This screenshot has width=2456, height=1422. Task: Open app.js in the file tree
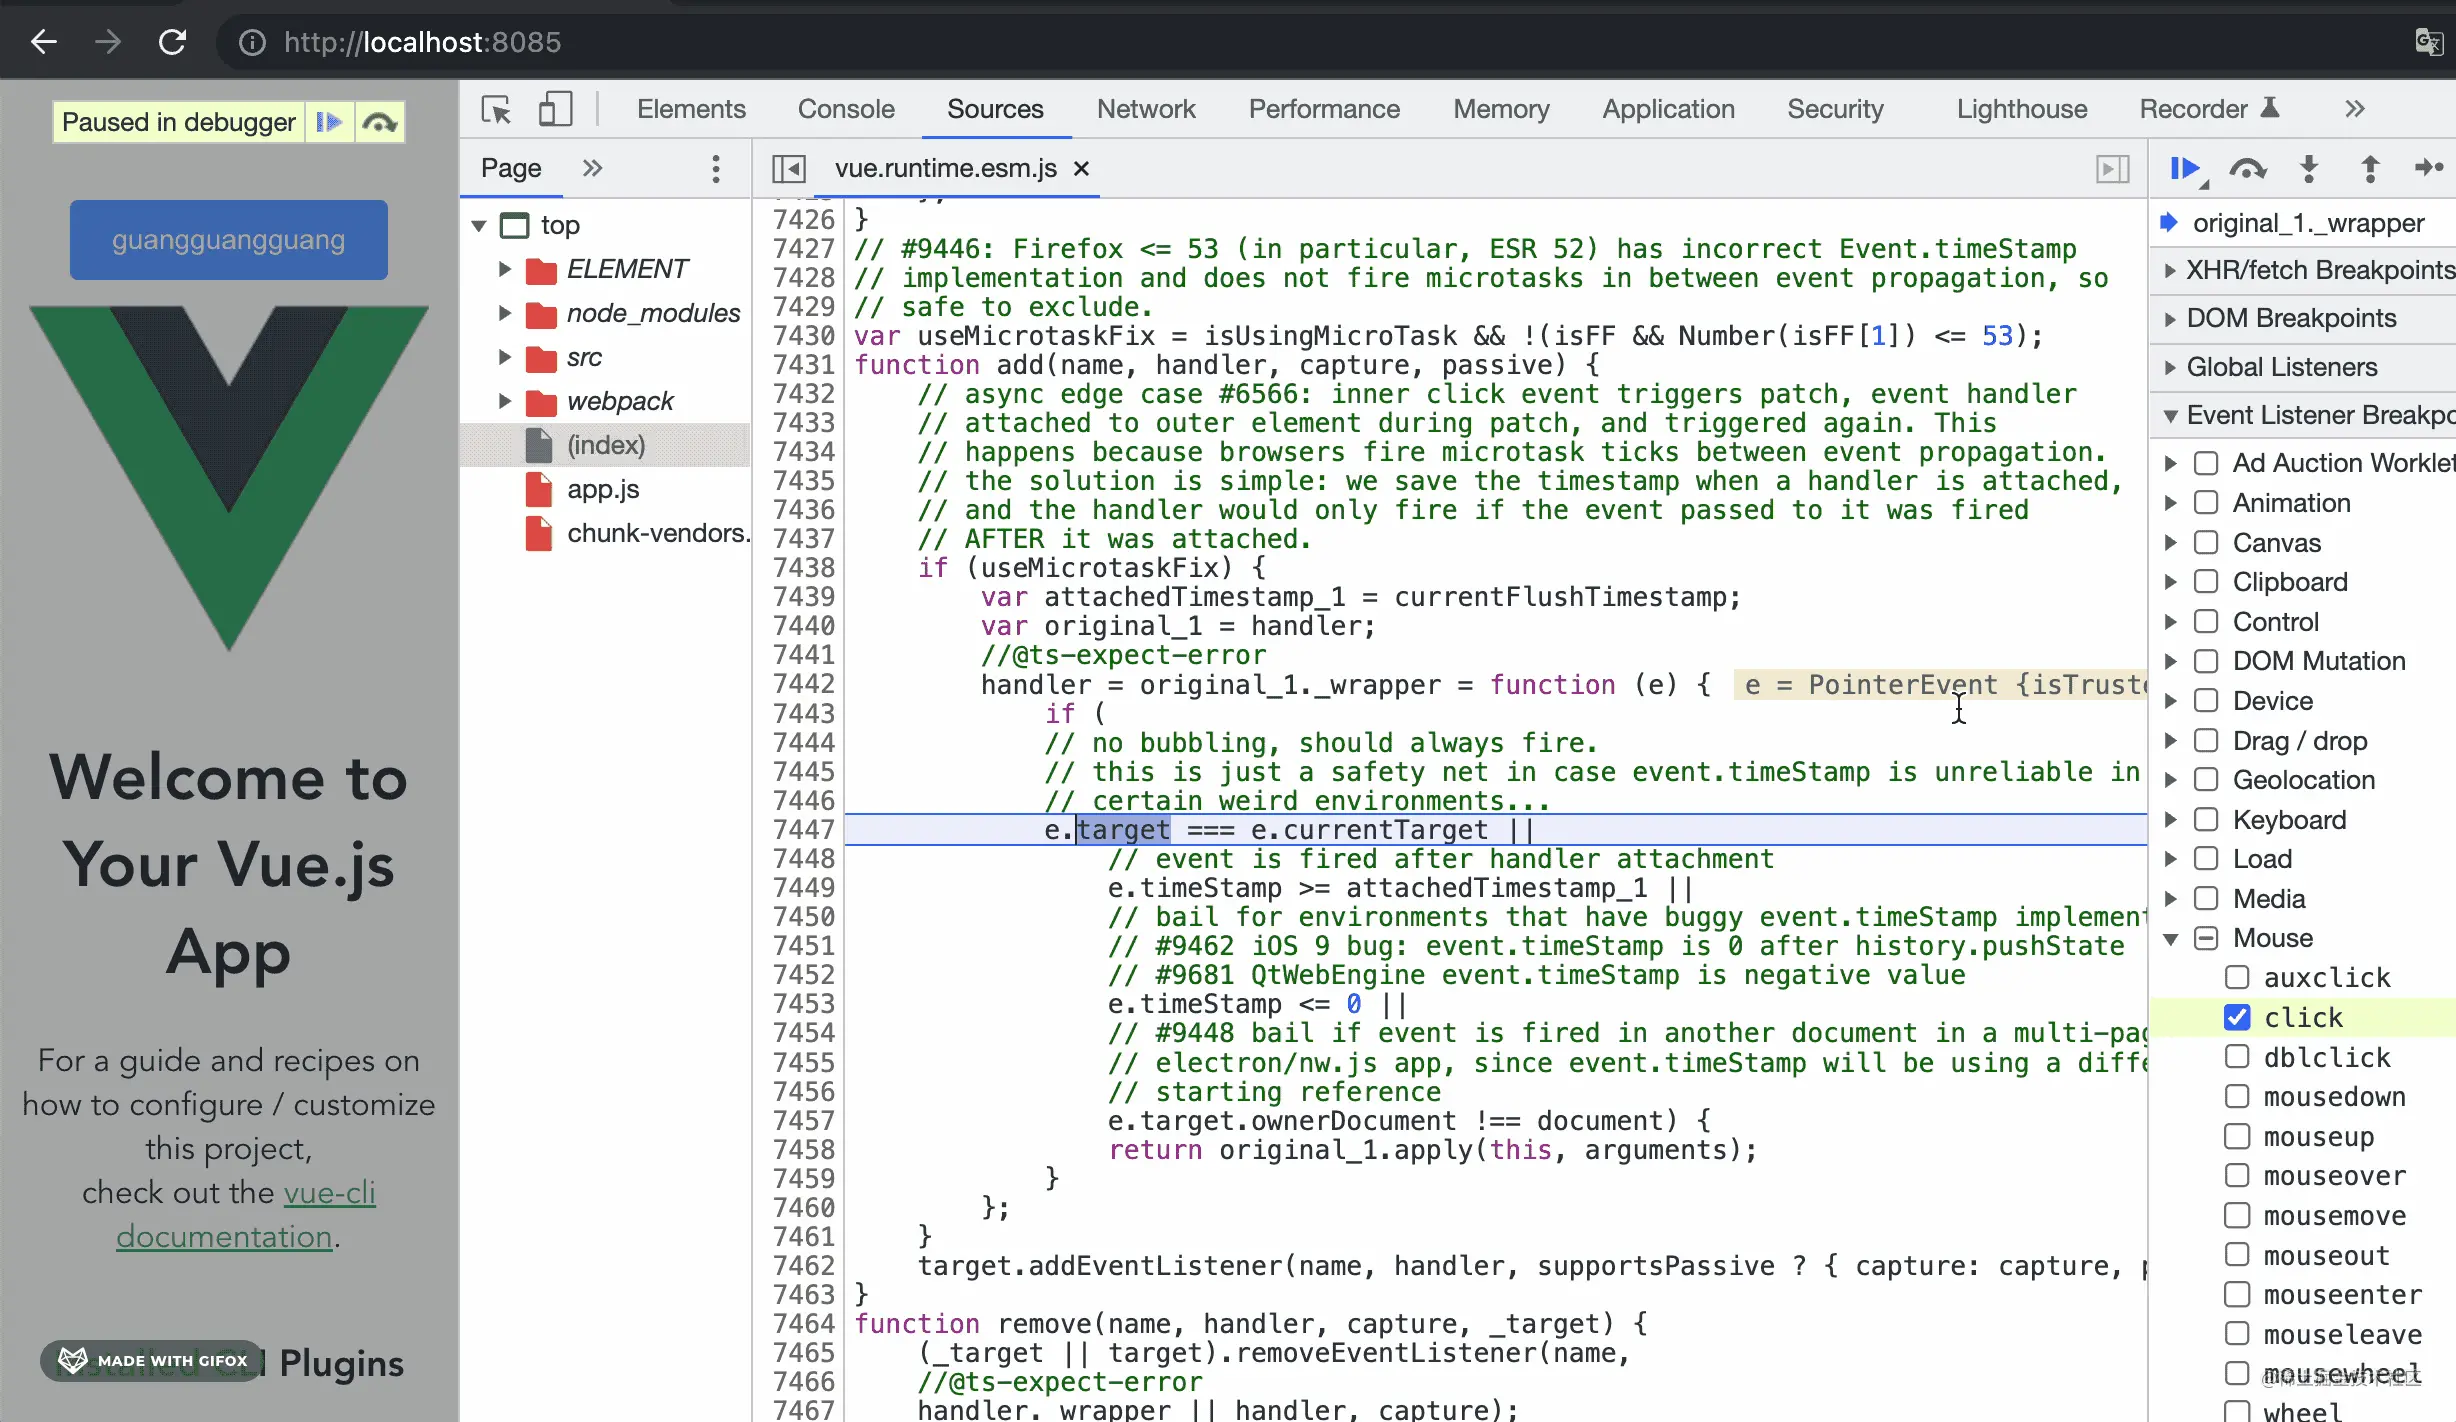tap(602, 489)
